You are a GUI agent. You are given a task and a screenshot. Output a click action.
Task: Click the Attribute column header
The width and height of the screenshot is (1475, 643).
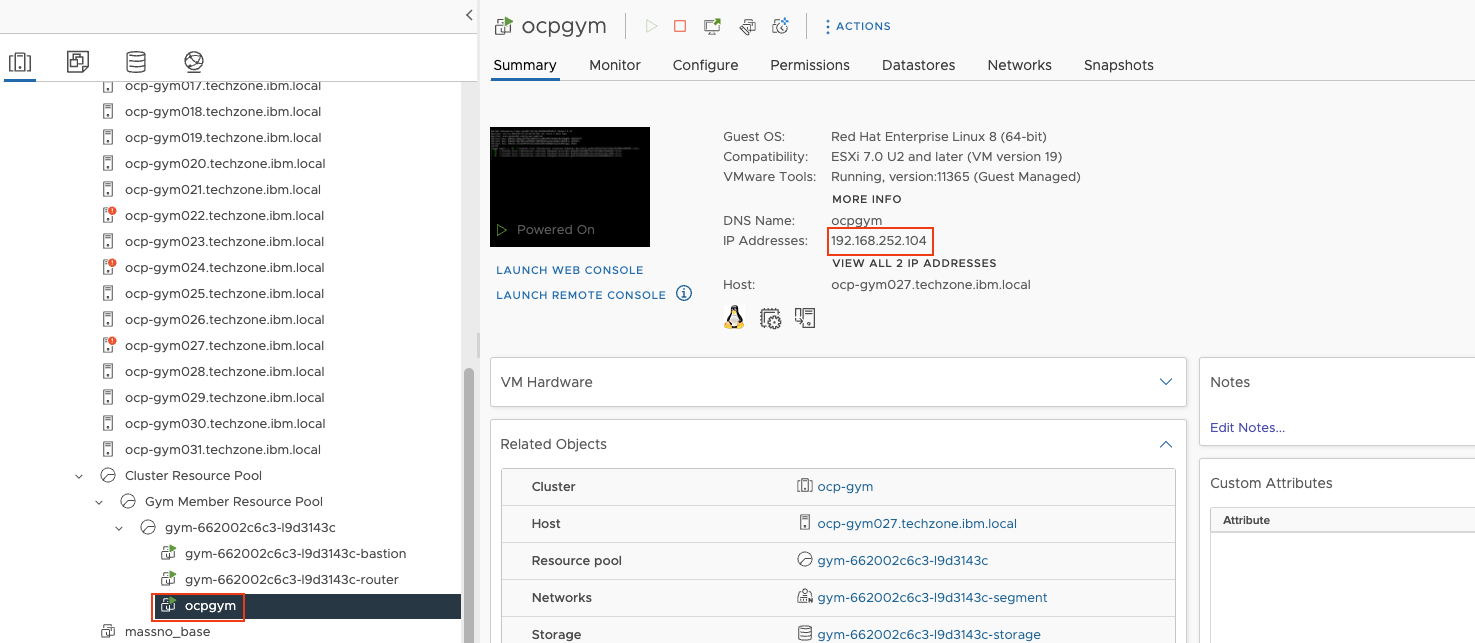(1246, 520)
